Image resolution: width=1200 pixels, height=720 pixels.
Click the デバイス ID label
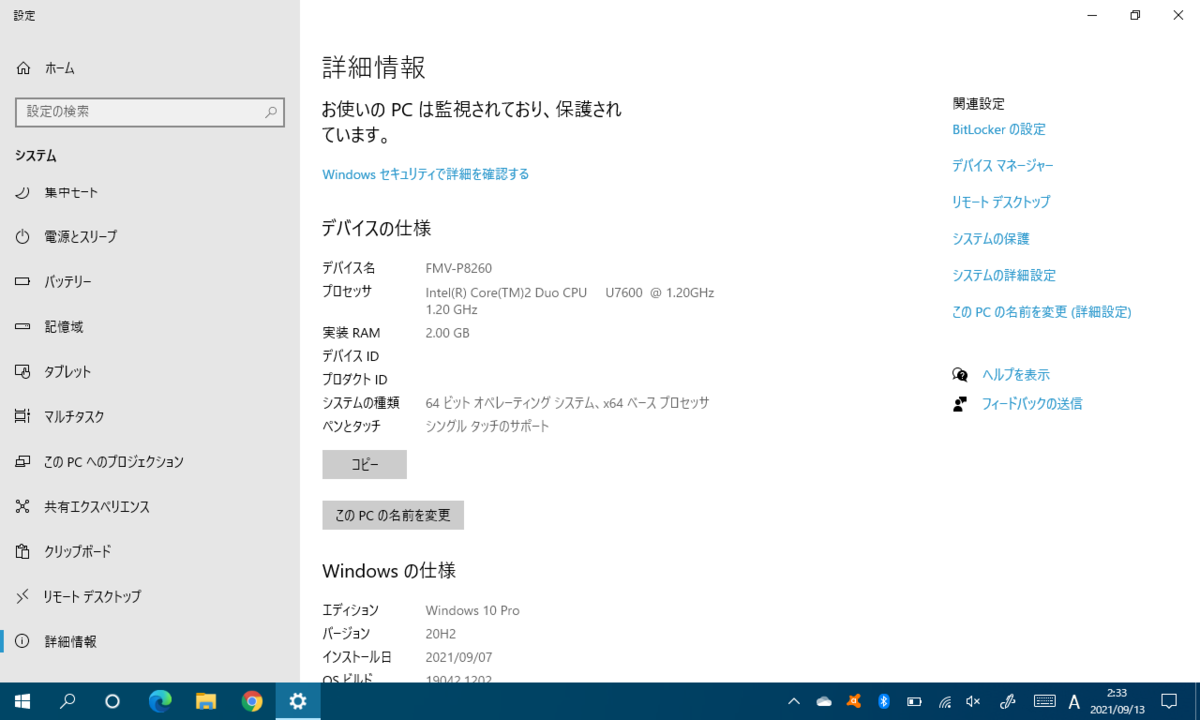click(x=351, y=356)
